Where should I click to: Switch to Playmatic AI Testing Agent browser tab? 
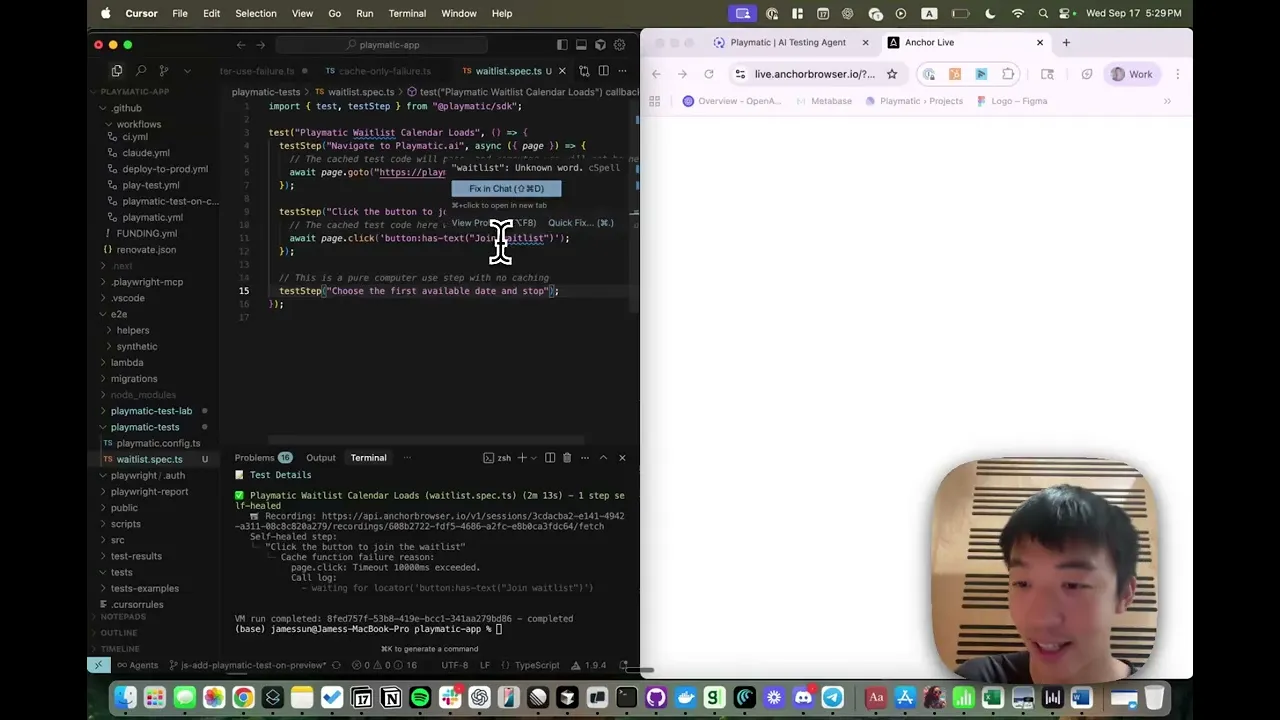[x=787, y=43]
